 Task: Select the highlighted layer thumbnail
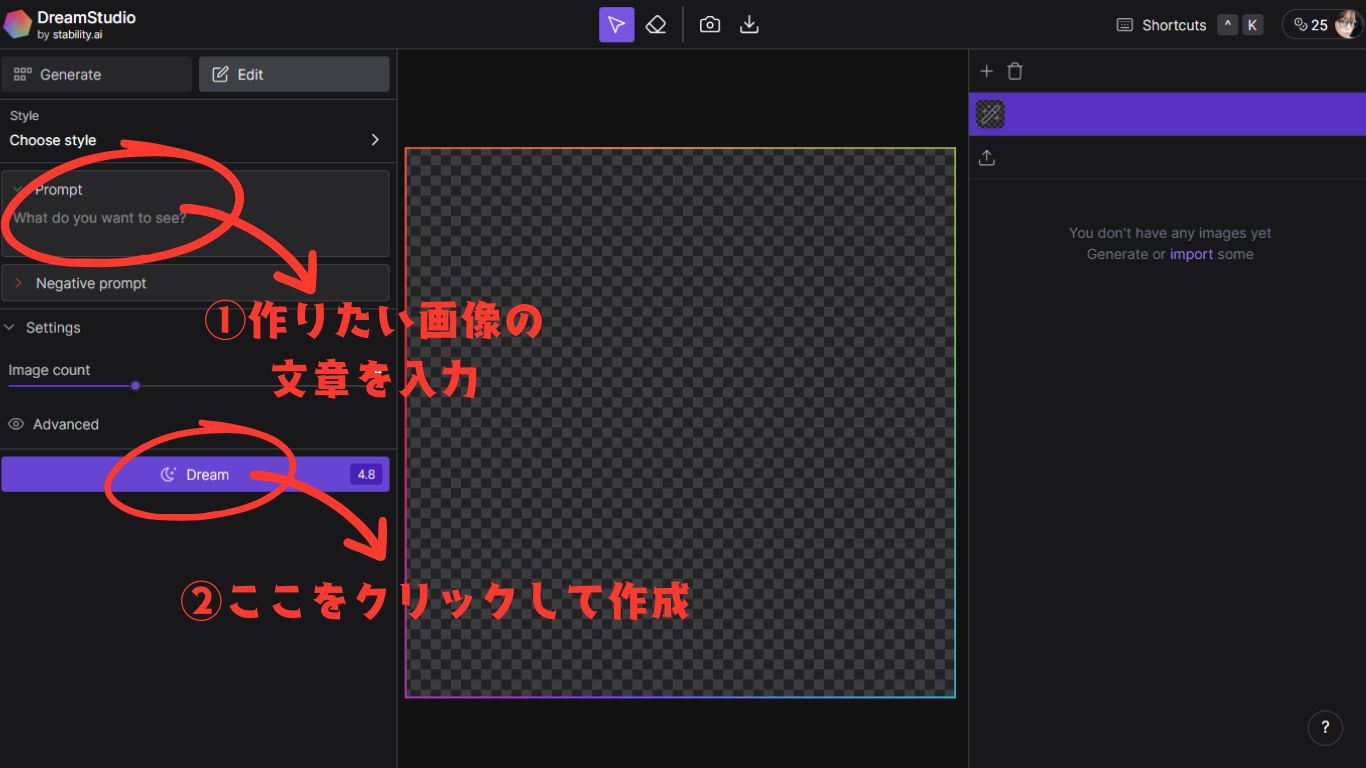point(990,114)
